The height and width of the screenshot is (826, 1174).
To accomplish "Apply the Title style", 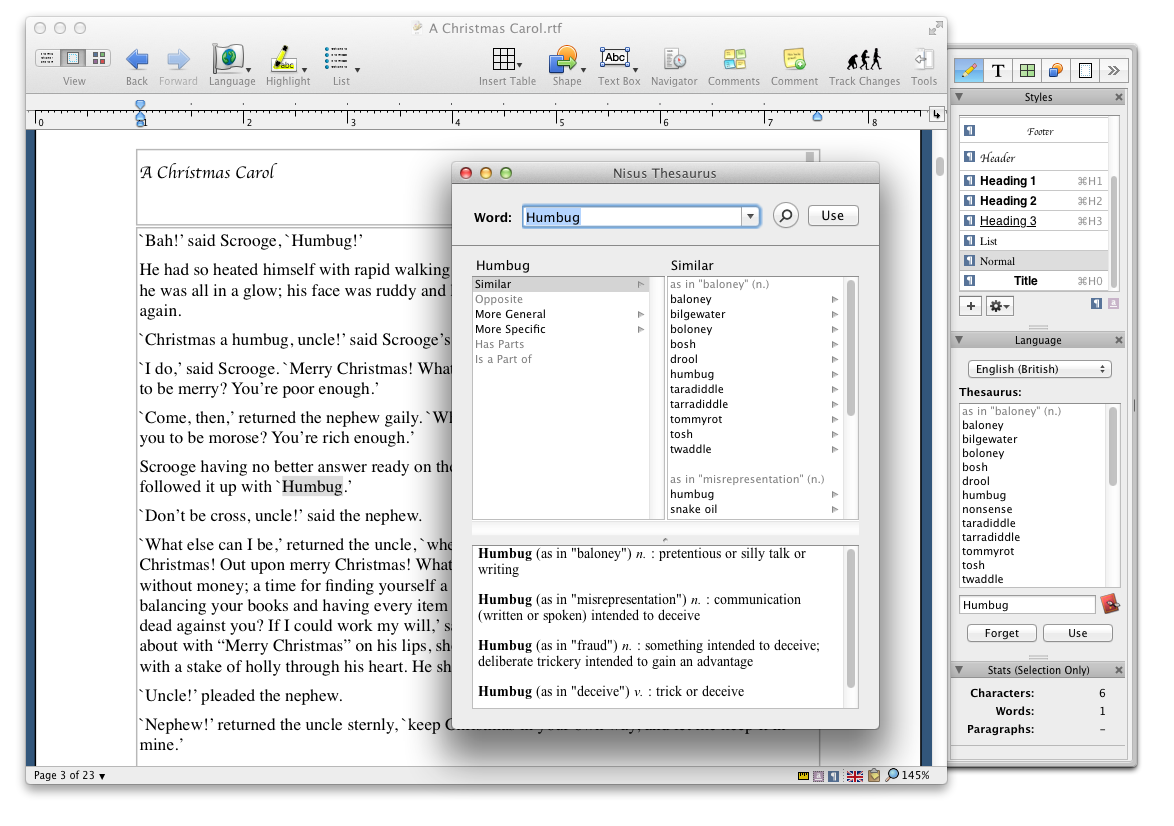I will pos(1033,281).
